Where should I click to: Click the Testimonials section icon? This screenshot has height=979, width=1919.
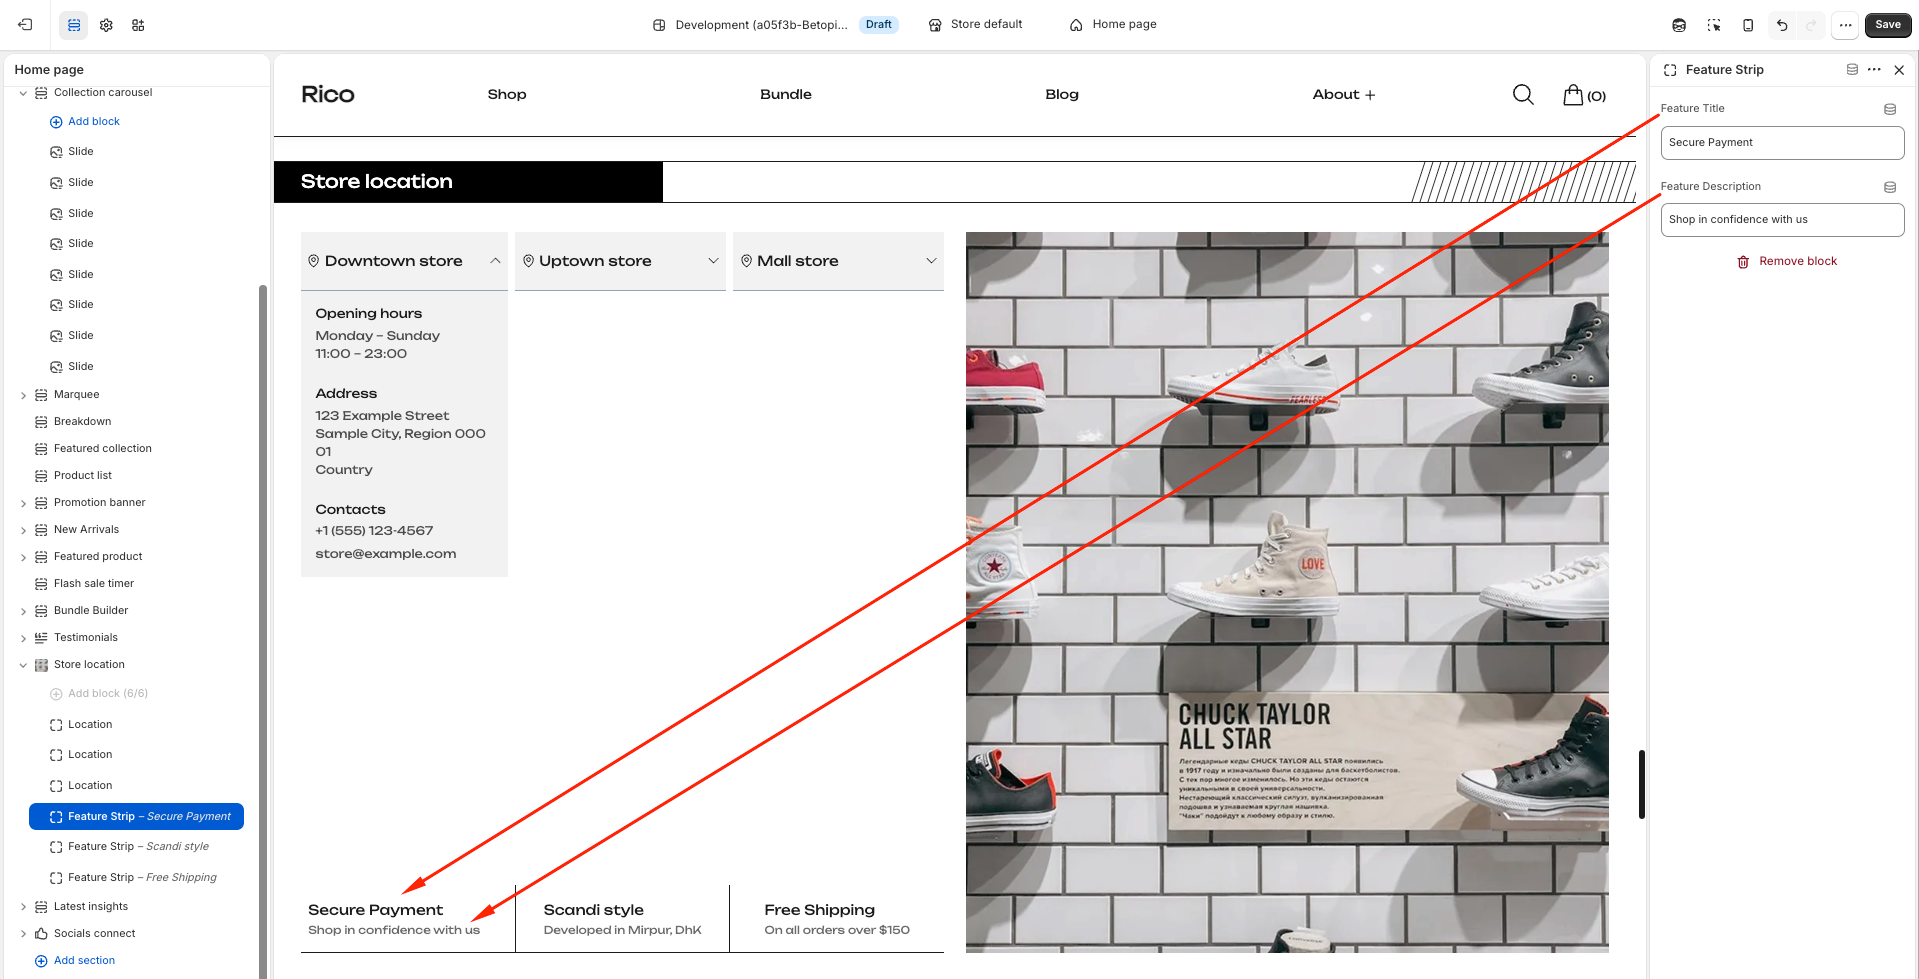pos(41,638)
